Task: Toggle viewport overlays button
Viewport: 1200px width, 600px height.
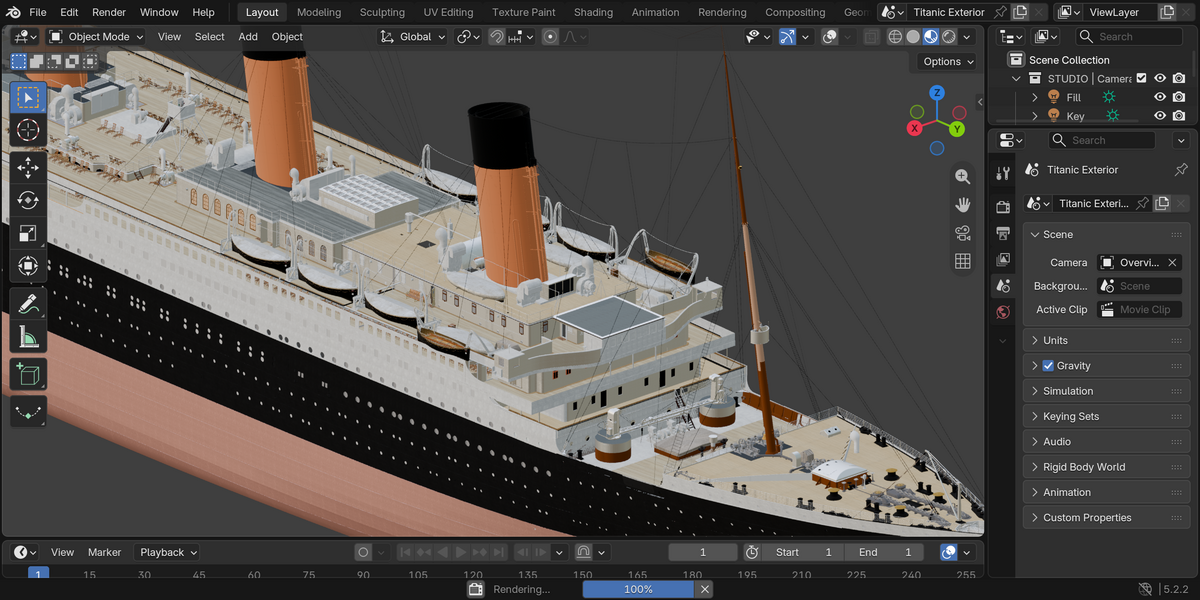Action: pos(829,37)
